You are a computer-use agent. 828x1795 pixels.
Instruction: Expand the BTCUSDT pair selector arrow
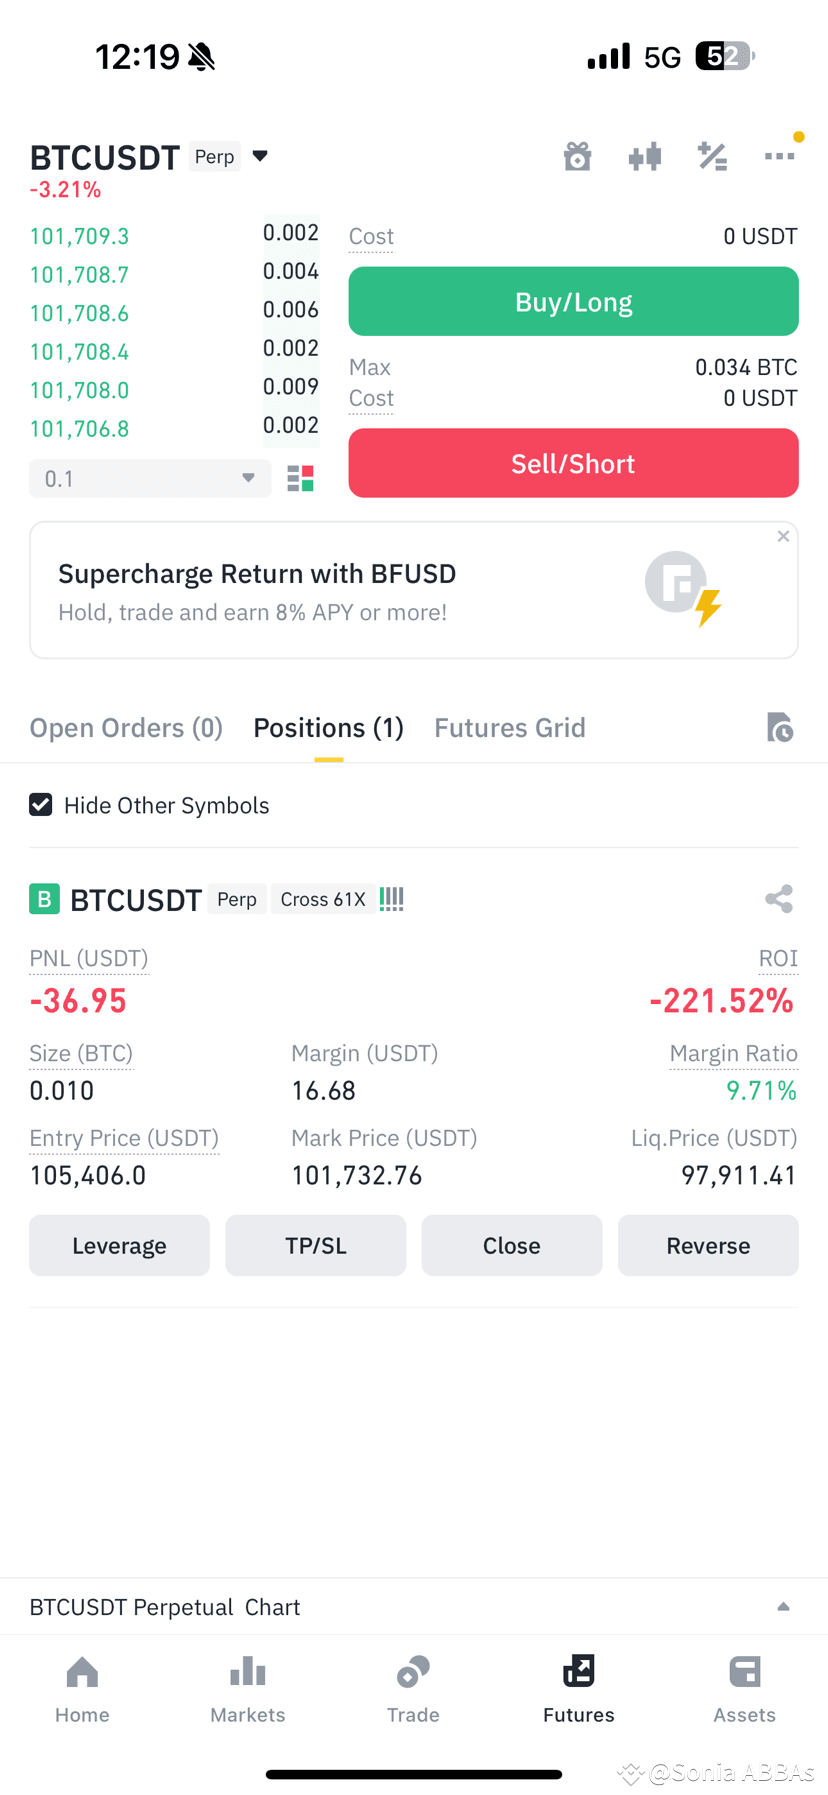(x=260, y=156)
